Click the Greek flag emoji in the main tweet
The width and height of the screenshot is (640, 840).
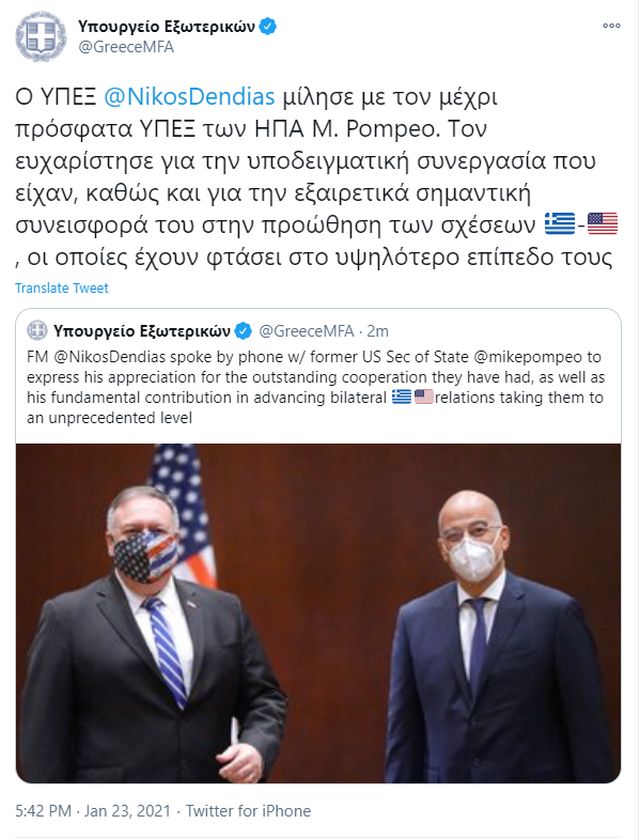[x=560, y=224]
